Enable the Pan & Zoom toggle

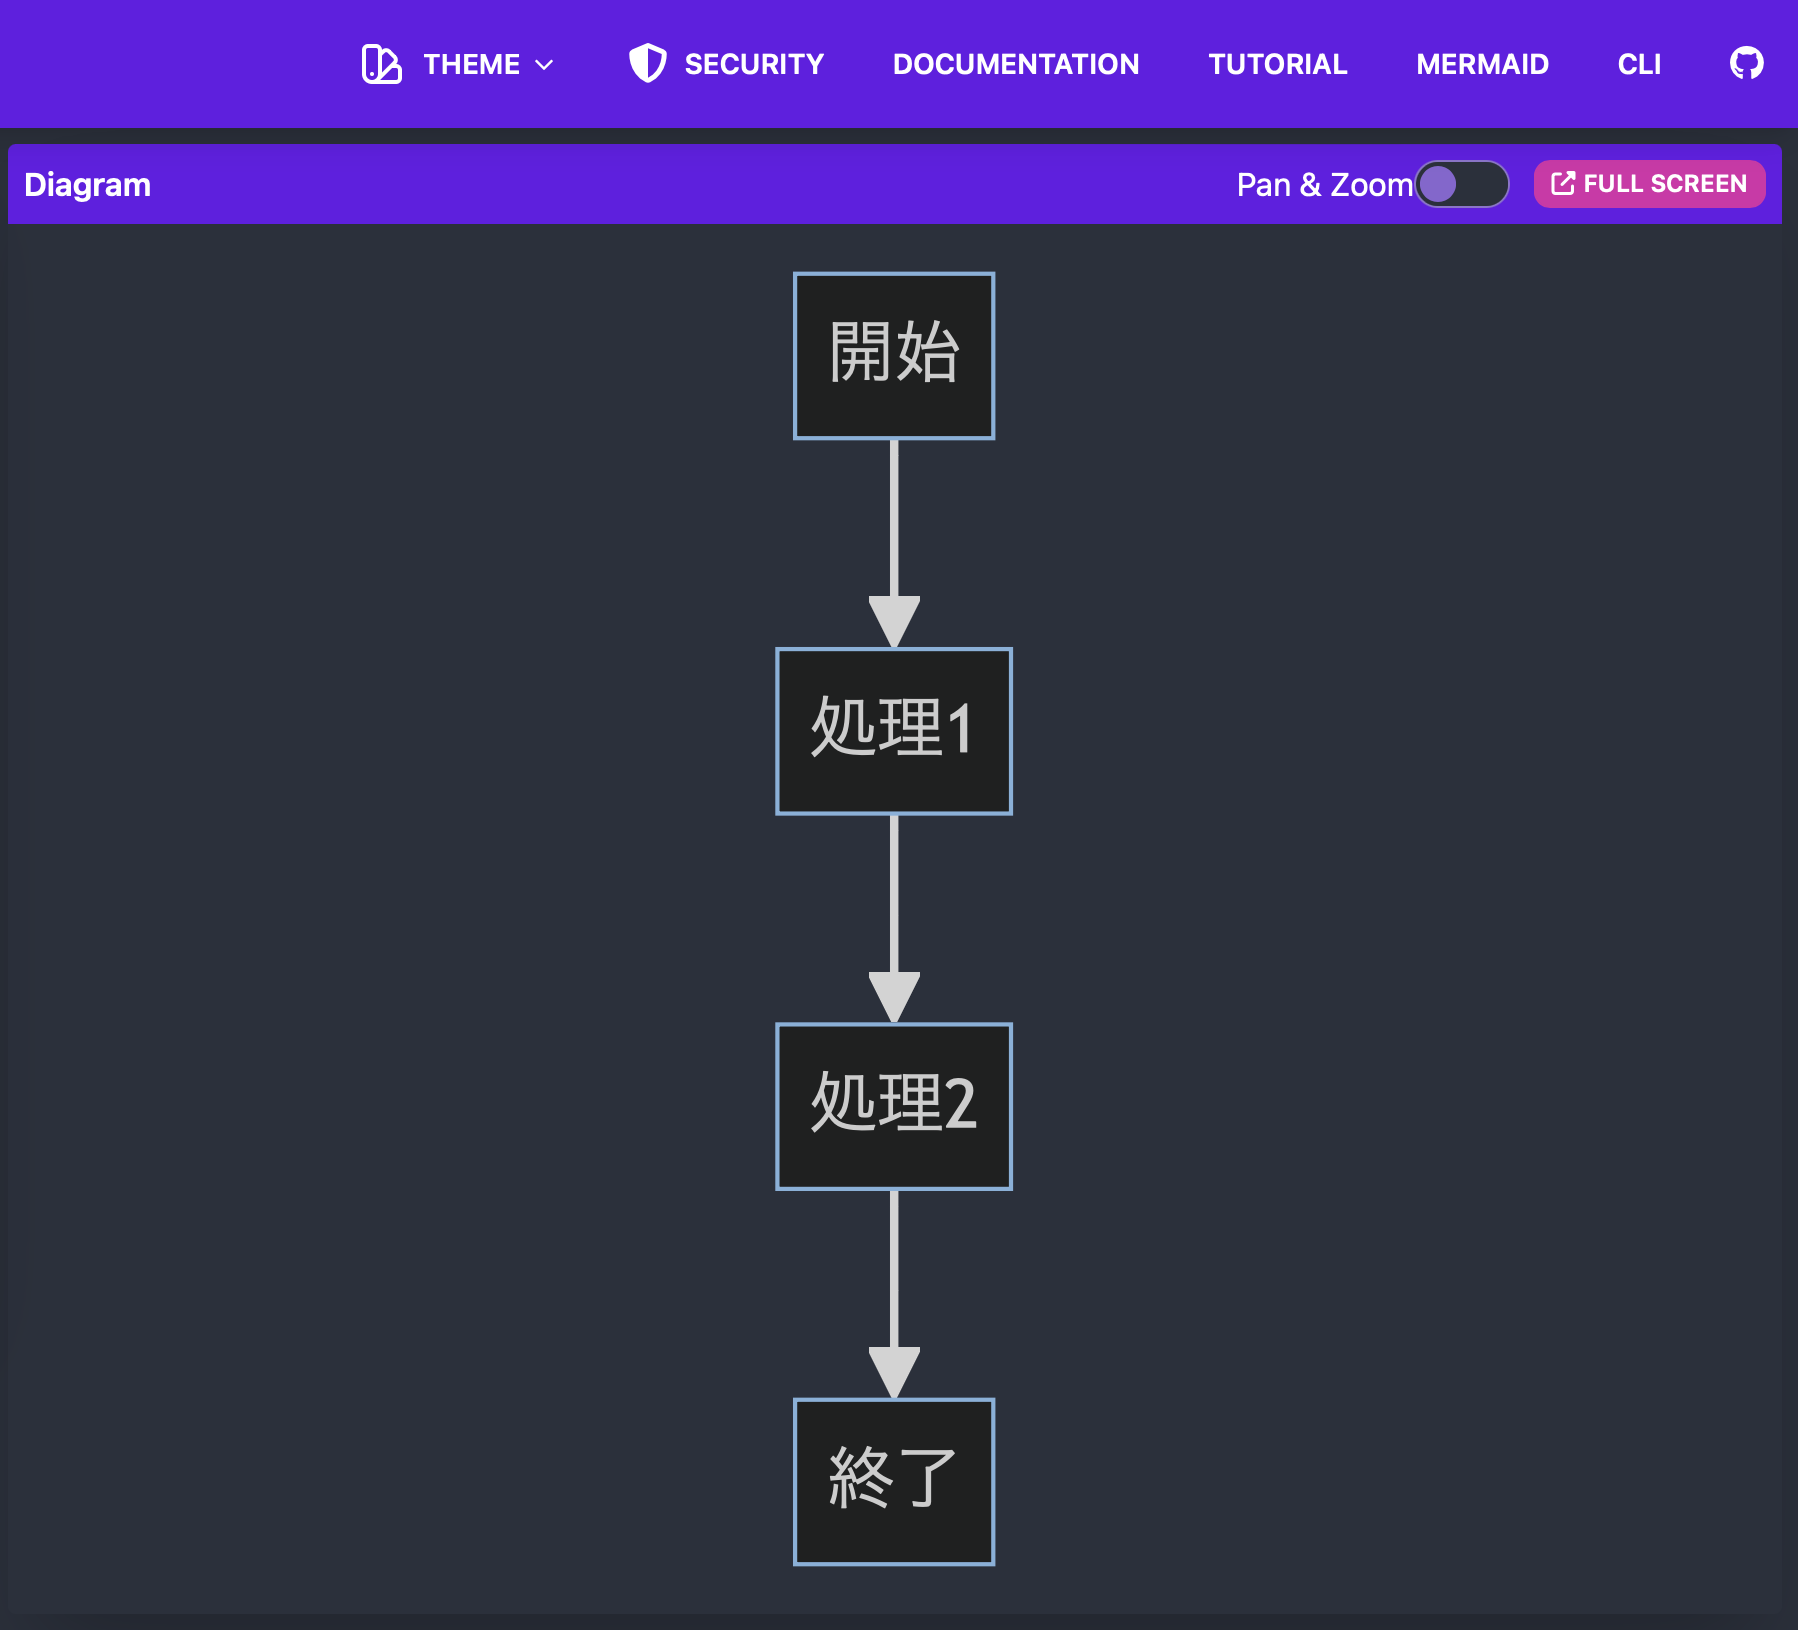click(1464, 184)
